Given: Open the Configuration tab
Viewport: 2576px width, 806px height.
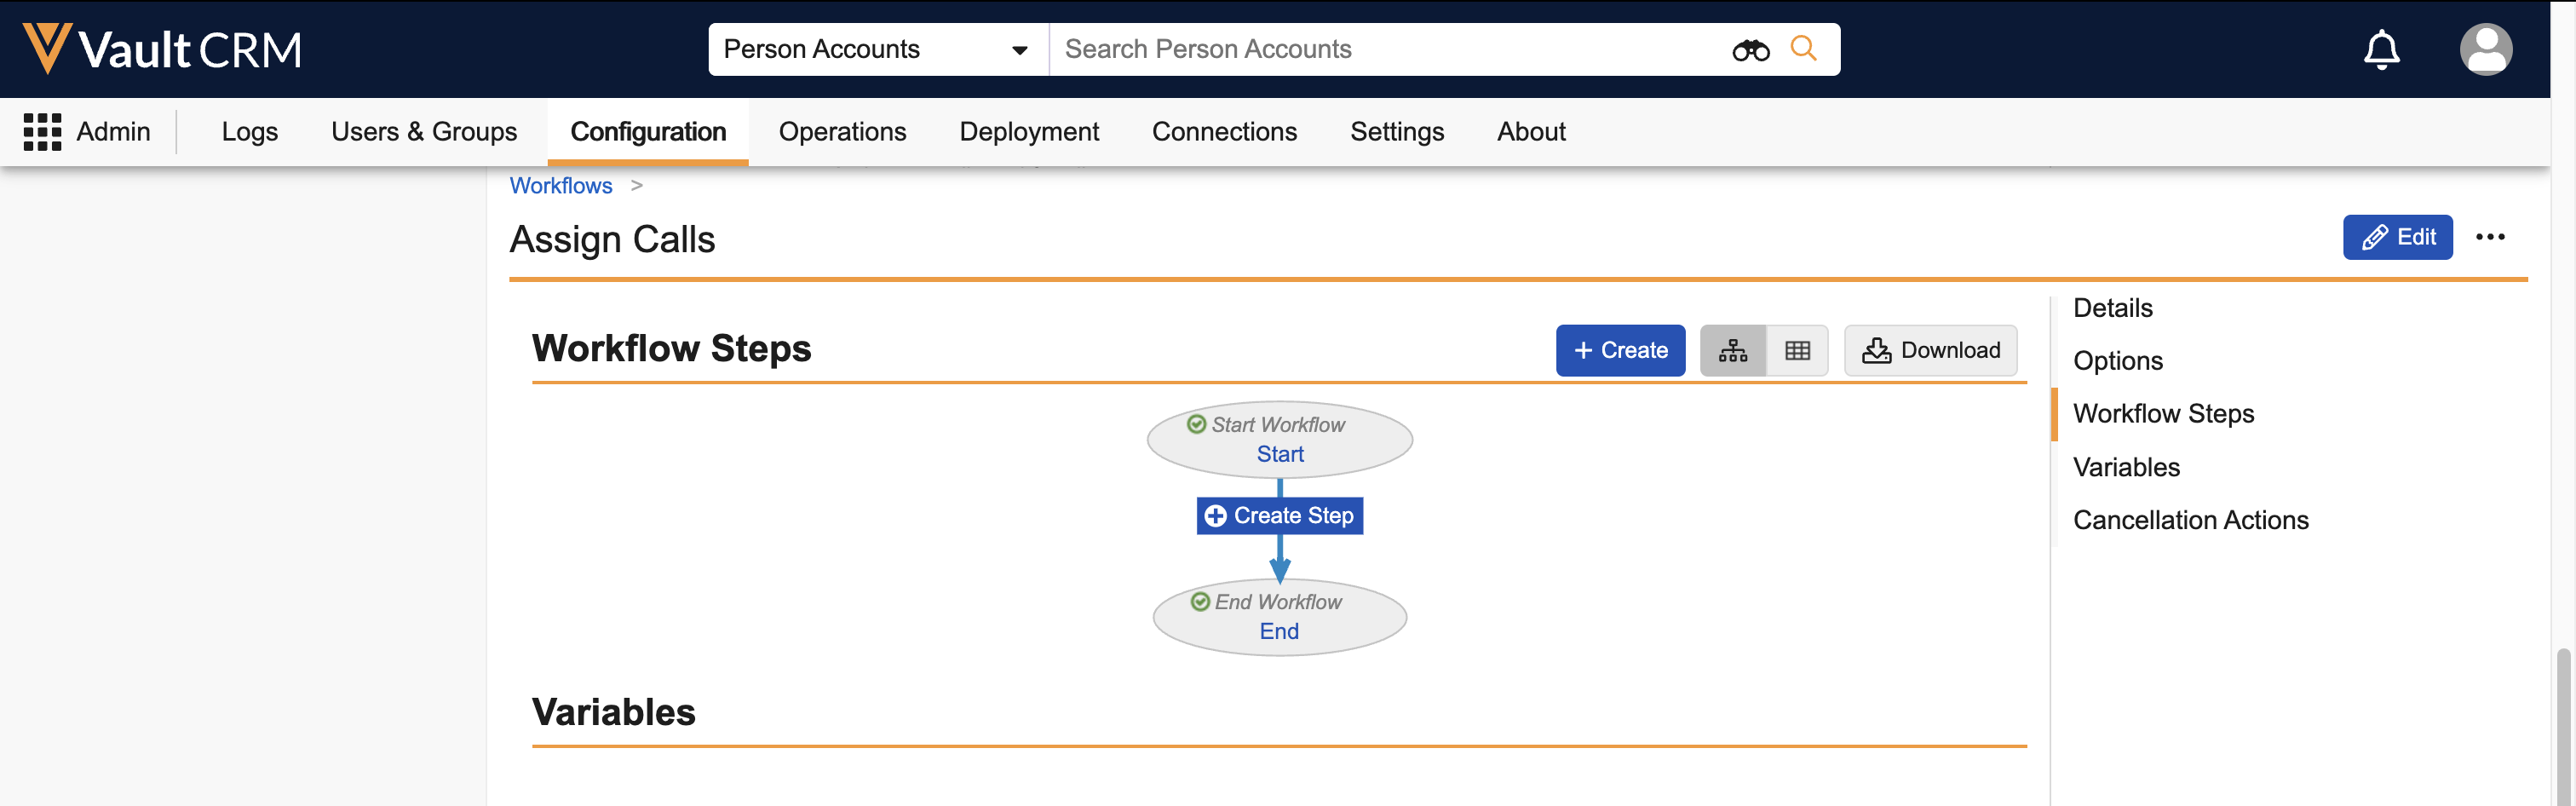Looking at the screenshot, I should [648, 132].
